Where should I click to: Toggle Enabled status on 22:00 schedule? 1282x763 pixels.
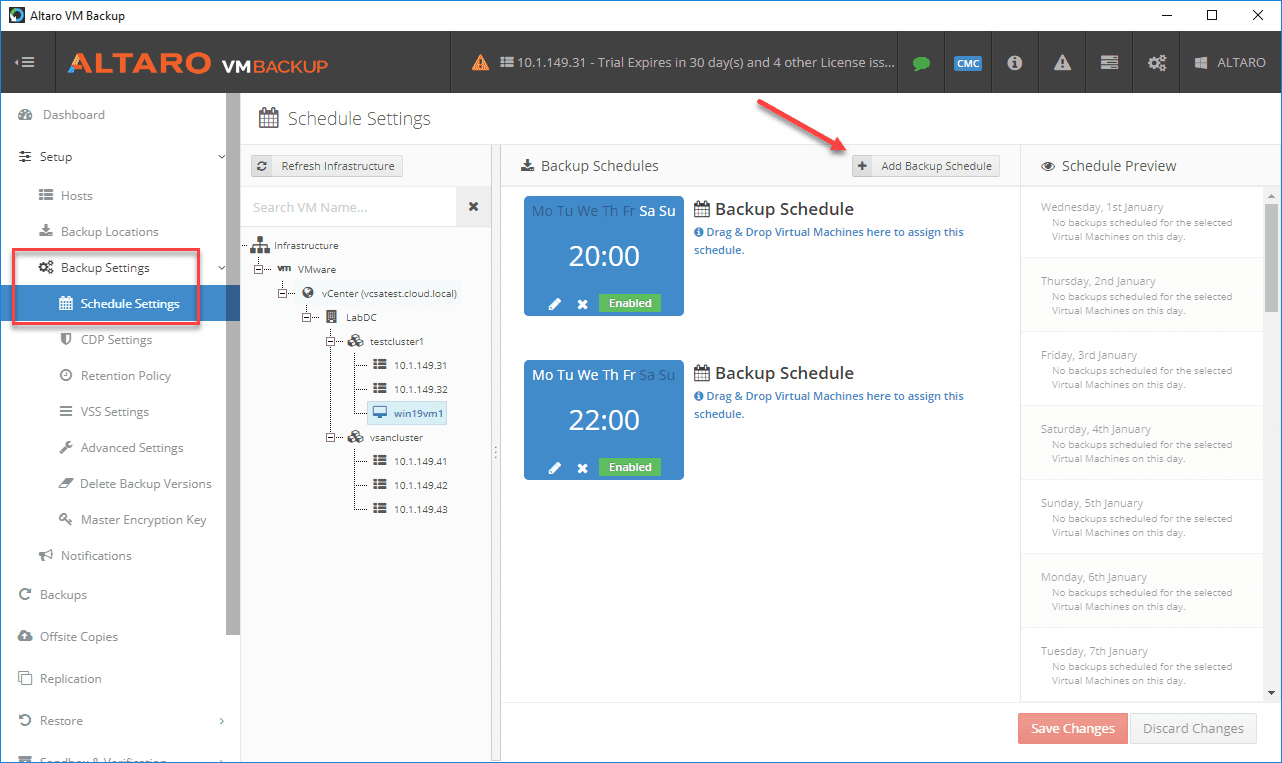[630, 467]
